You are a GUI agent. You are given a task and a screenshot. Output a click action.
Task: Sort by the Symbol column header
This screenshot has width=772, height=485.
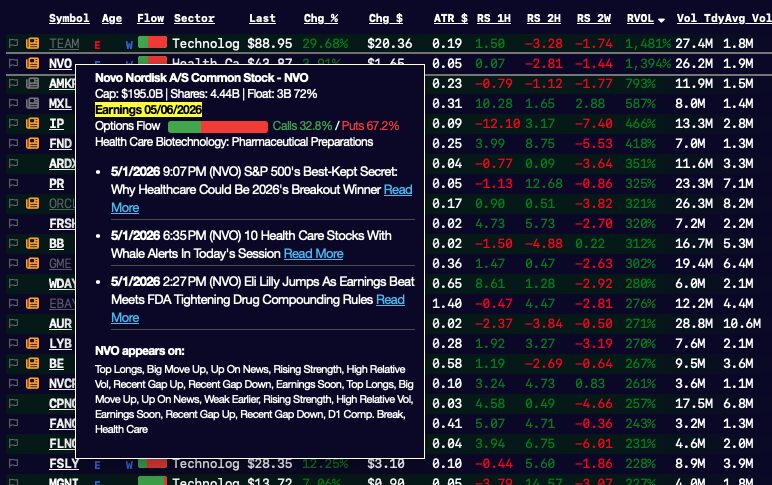69,18
